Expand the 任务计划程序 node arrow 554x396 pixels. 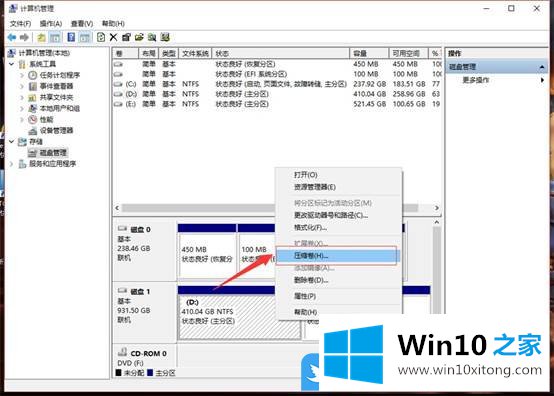click(x=22, y=75)
